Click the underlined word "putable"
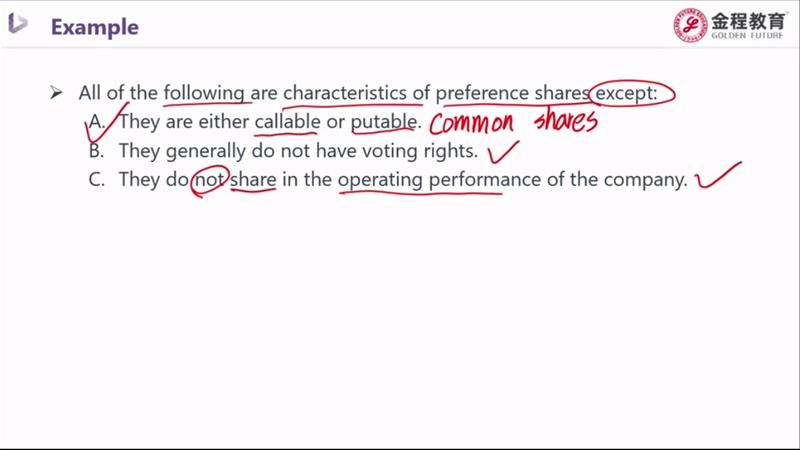The width and height of the screenshot is (800, 450). (383, 122)
